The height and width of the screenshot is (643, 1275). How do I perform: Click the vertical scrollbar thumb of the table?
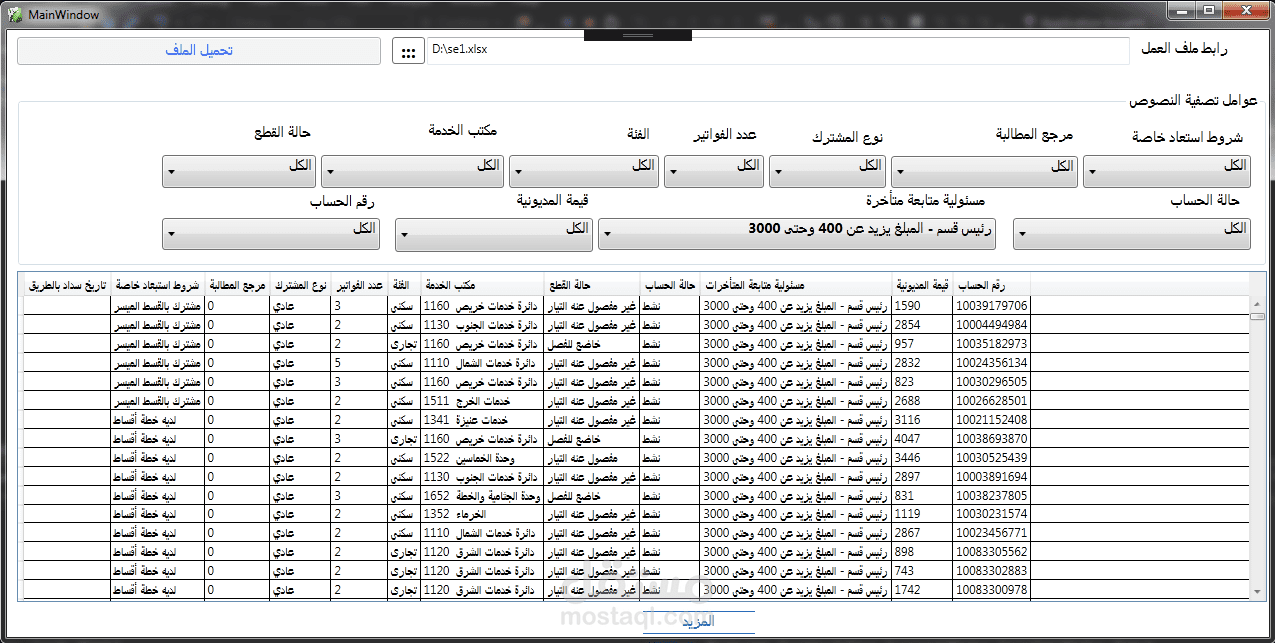click(1258, 315)
